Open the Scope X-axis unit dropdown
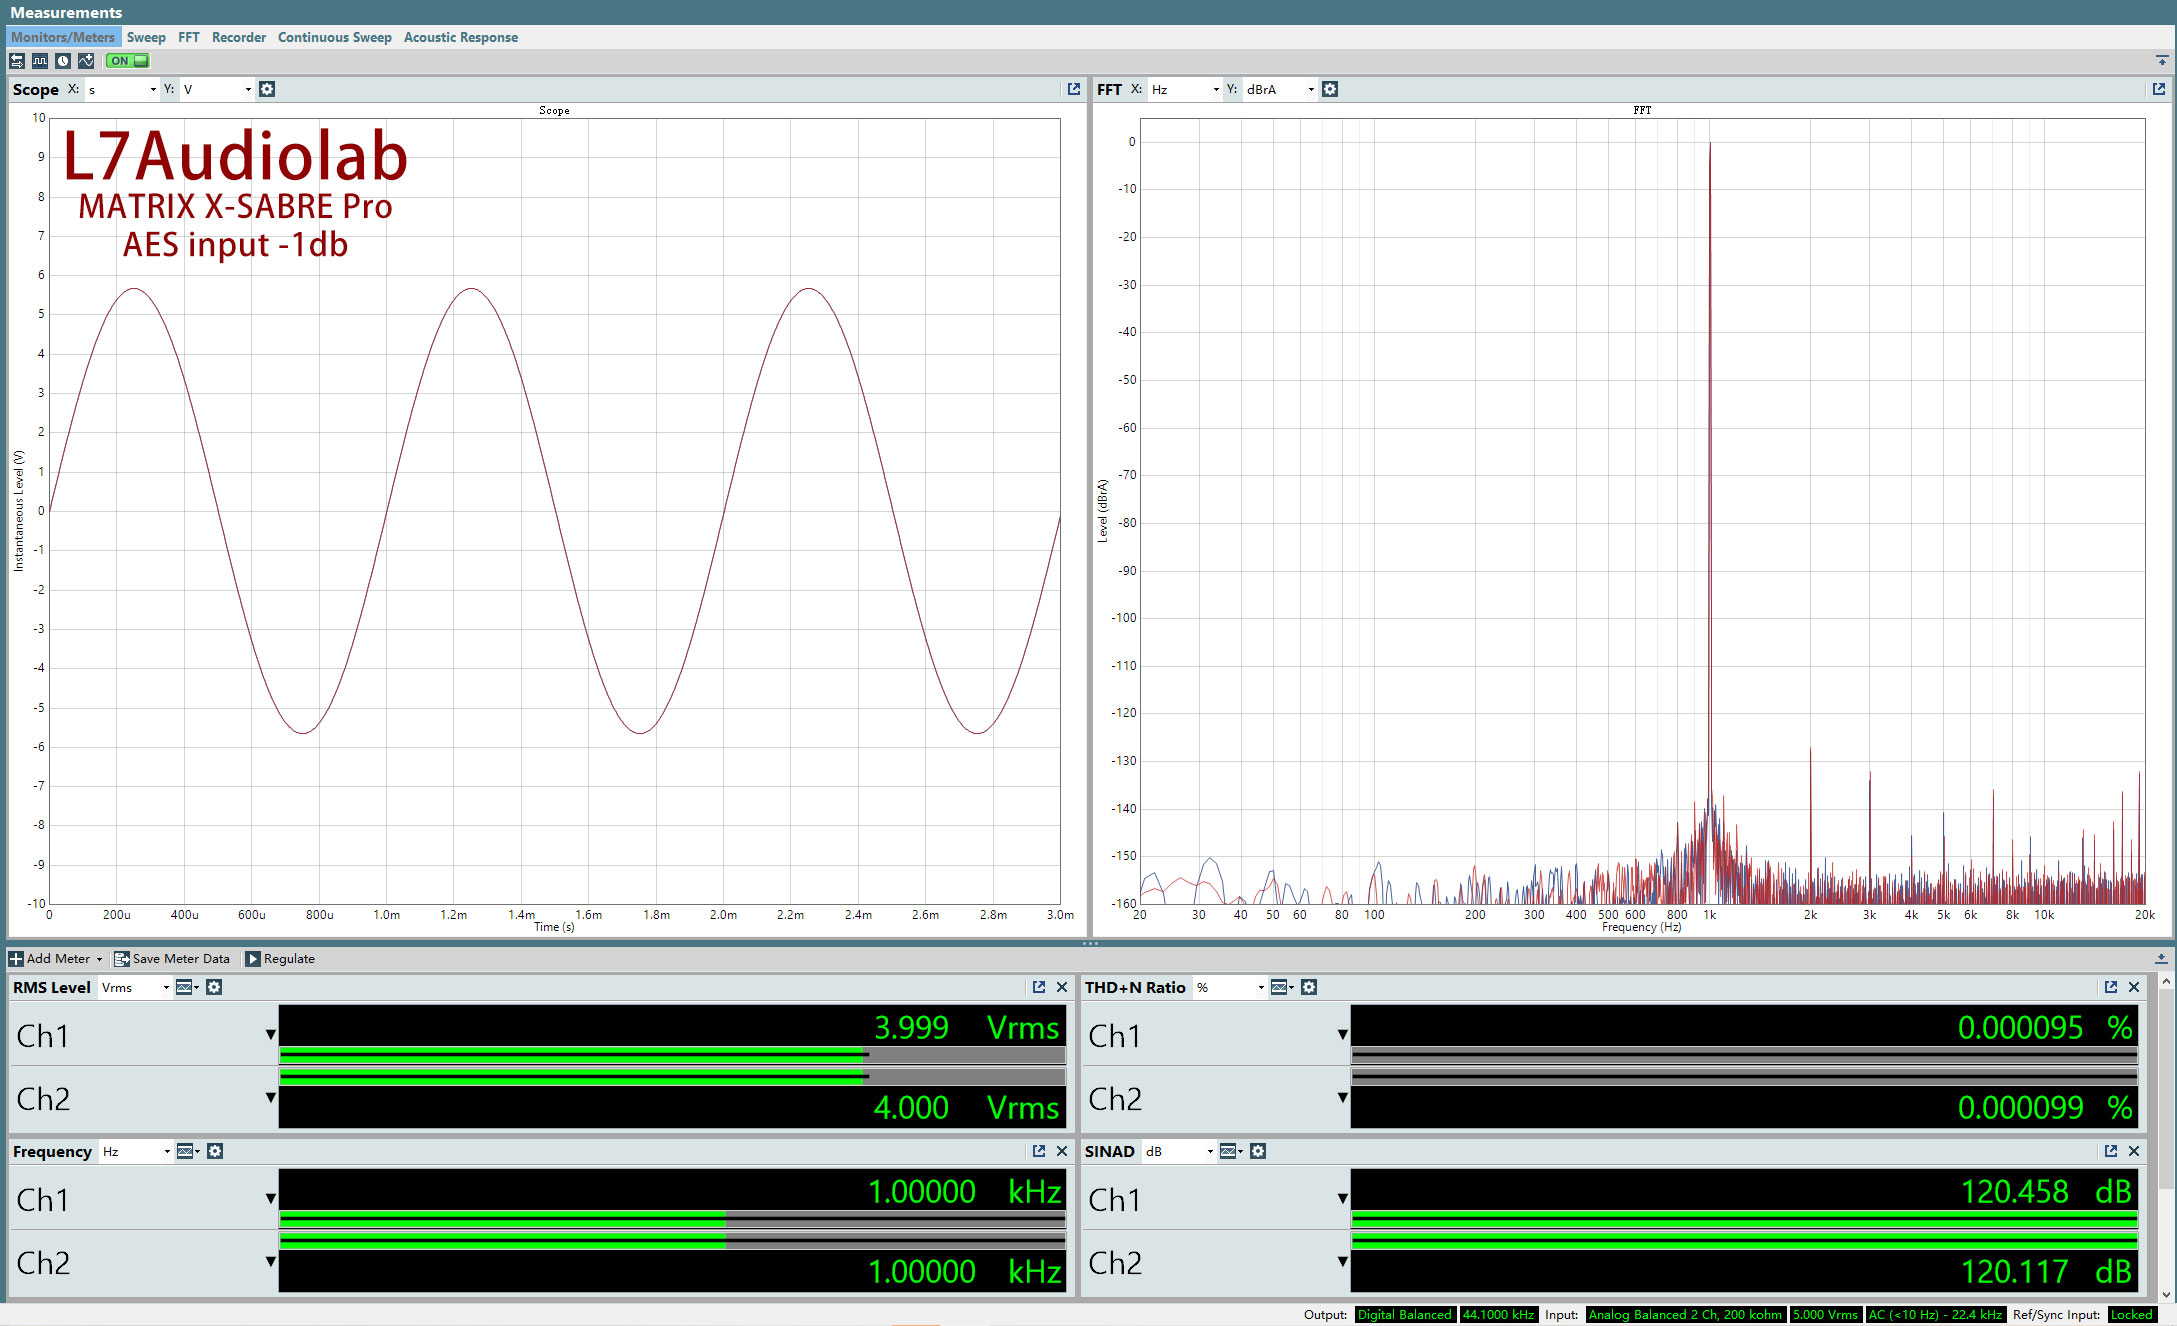The image size is (2177, 1326). (122, 89)
